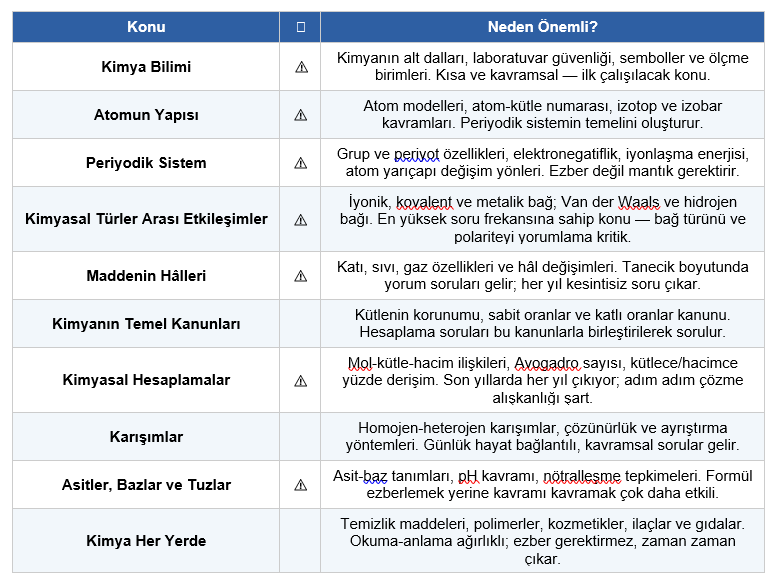Click the square symbol in the header row
775x579 pixels.
coord(301,27)
